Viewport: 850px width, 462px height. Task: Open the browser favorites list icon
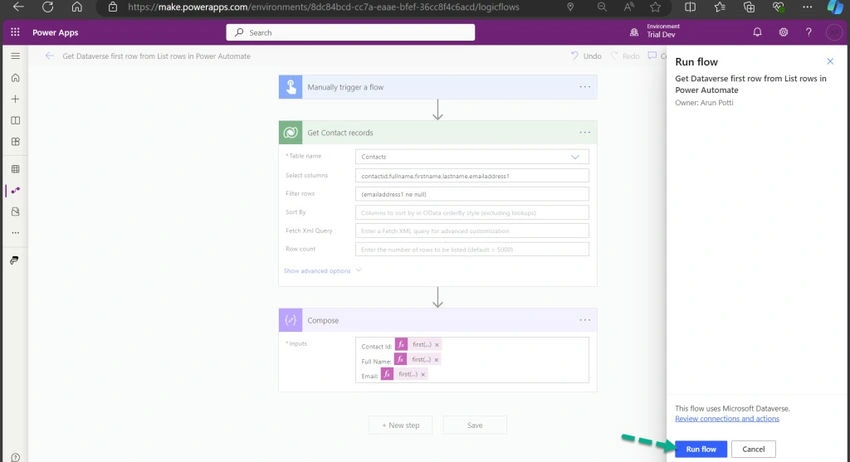pyautogui.click(x=719, y=7)
